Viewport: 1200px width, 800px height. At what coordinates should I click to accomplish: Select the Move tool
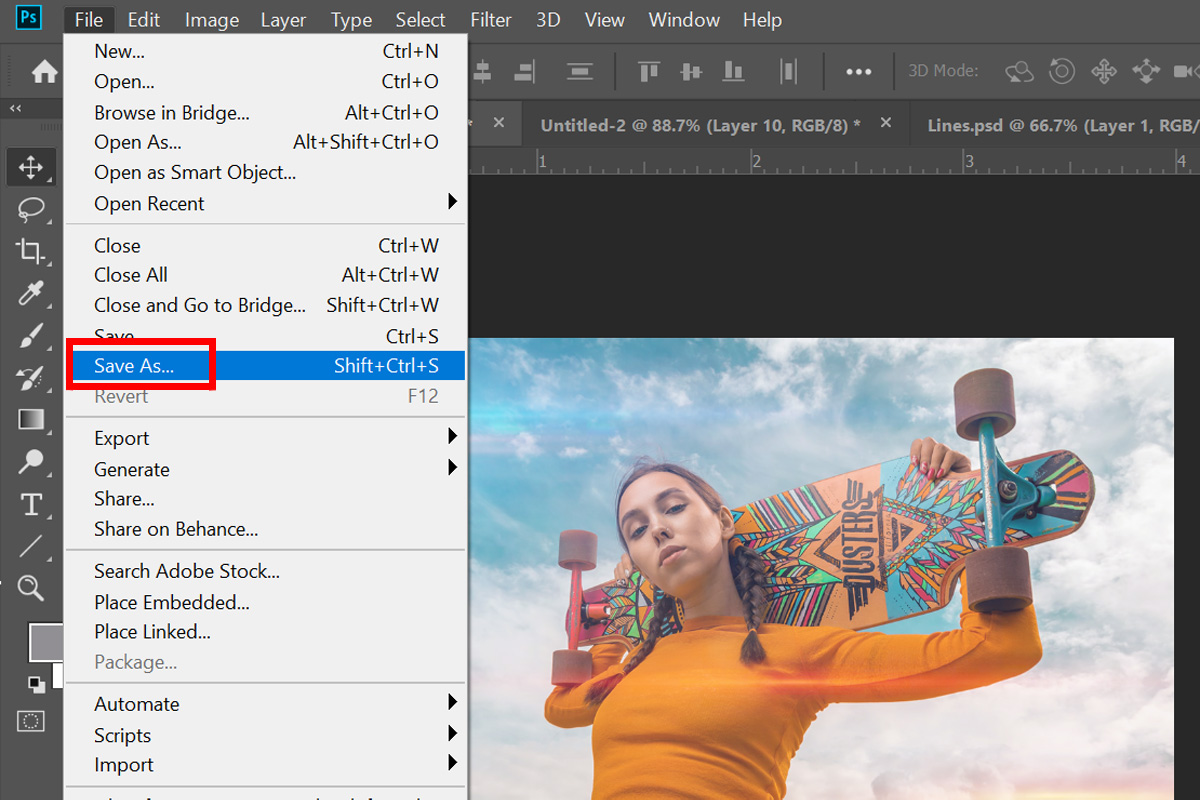[x=31, y=167]
